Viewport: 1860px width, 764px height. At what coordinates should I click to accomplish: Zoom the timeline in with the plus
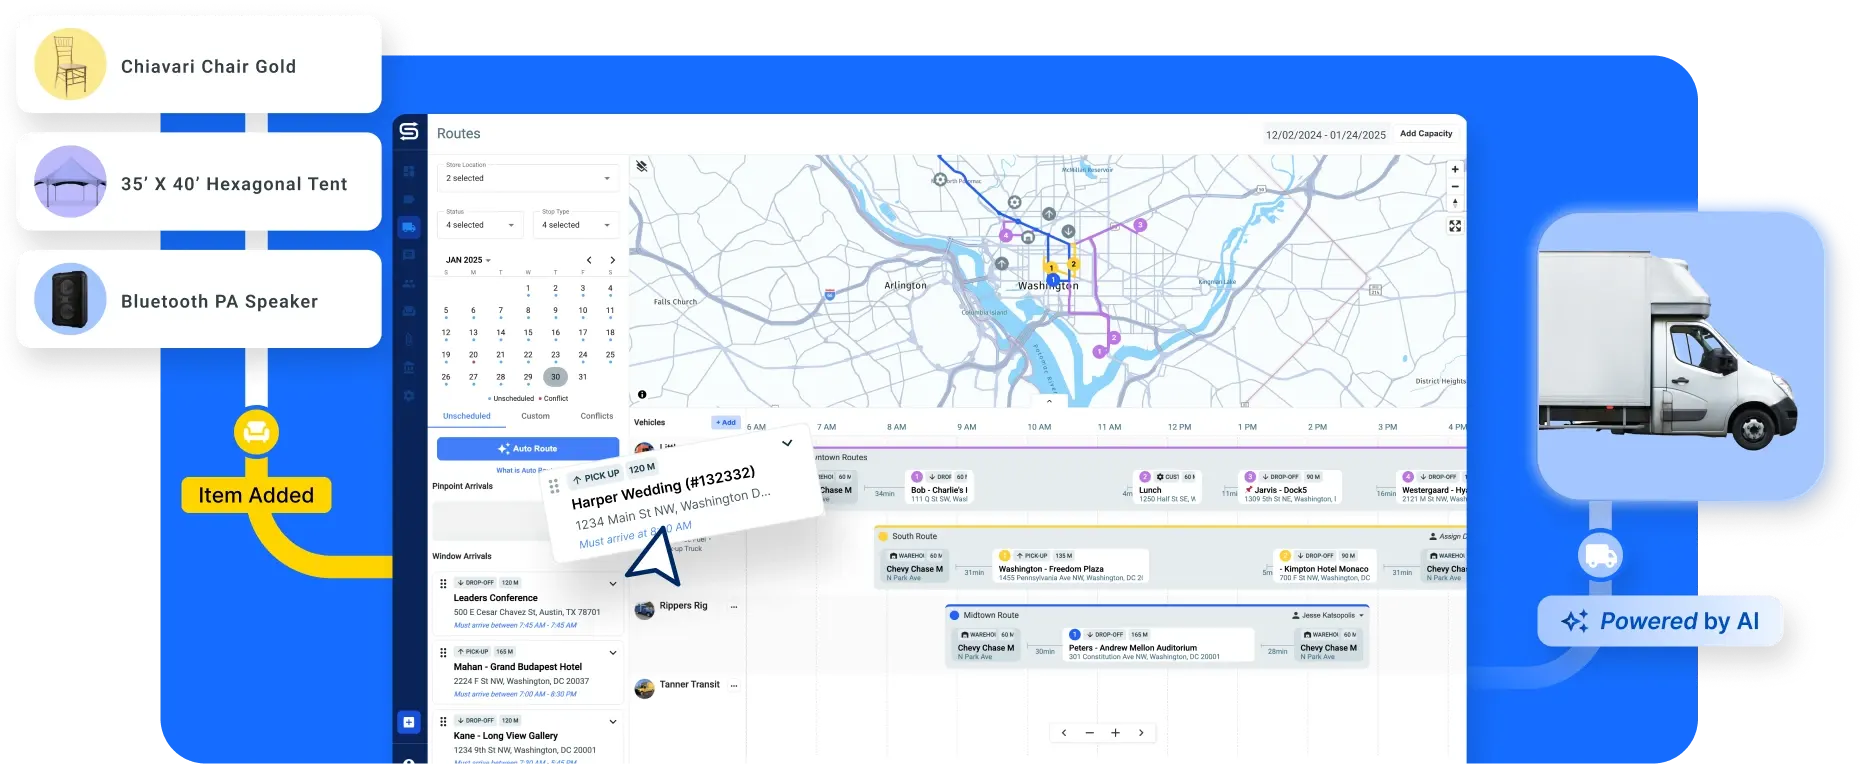(x=1116, y=733)
